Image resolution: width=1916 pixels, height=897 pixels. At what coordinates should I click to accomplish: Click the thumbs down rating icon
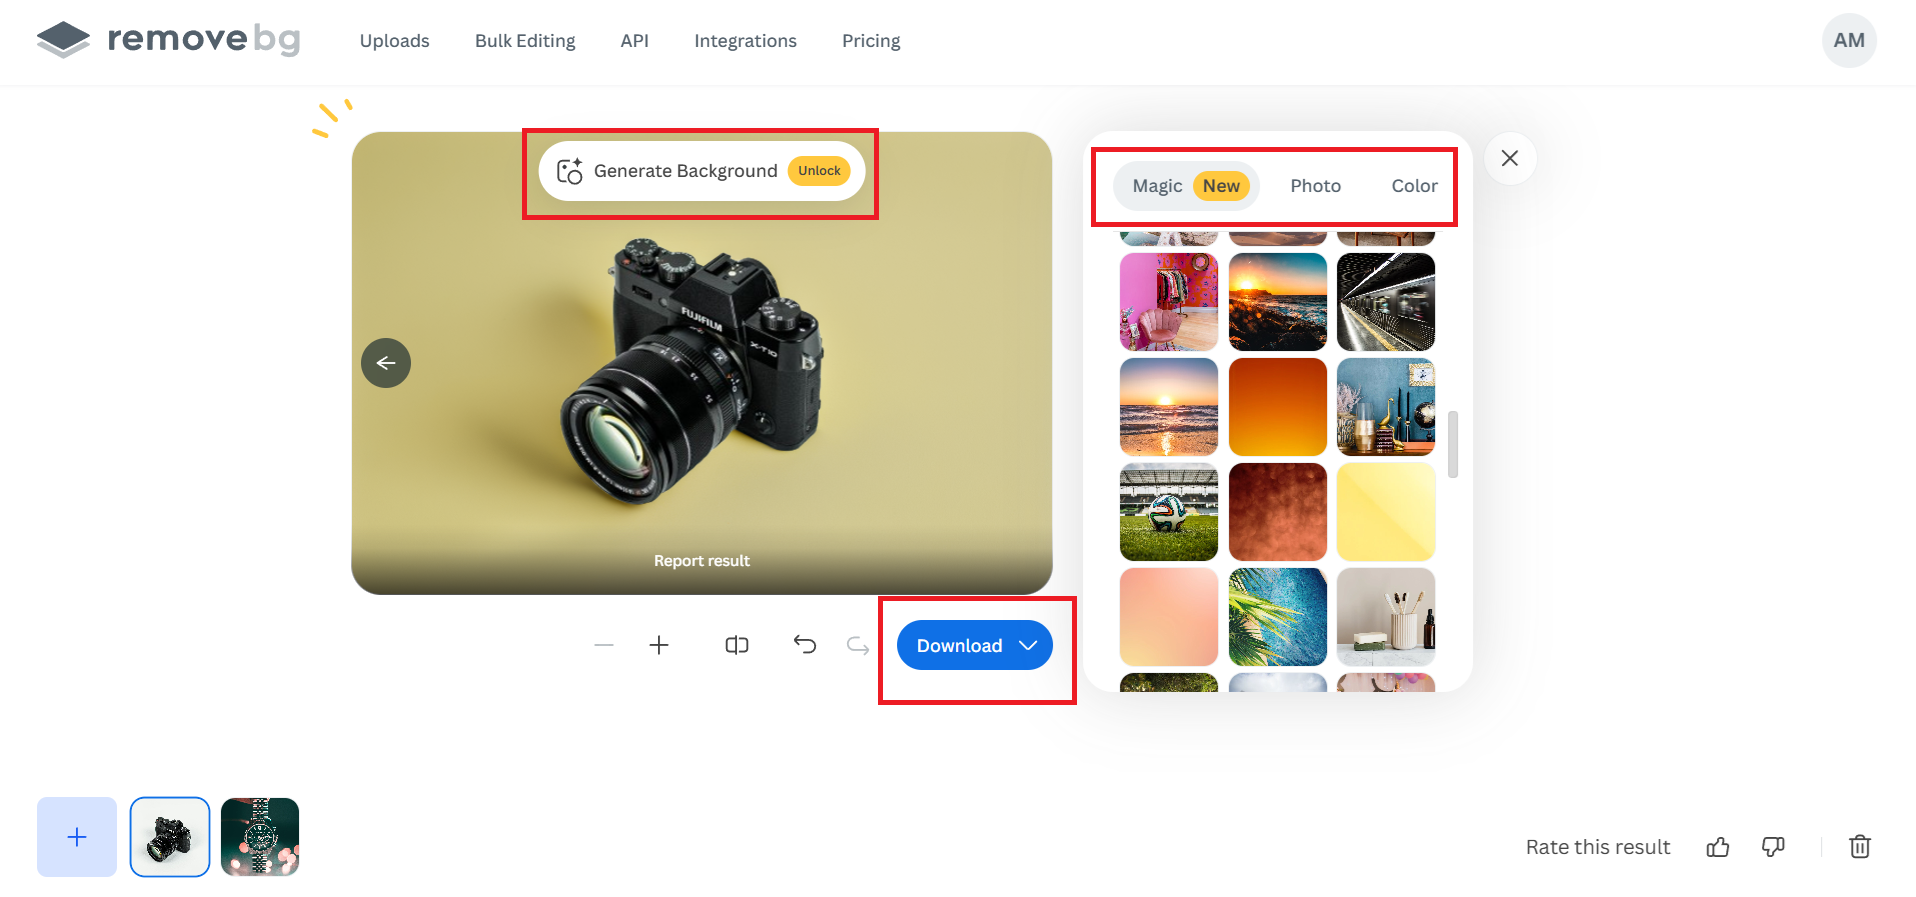pos(1773,848)
